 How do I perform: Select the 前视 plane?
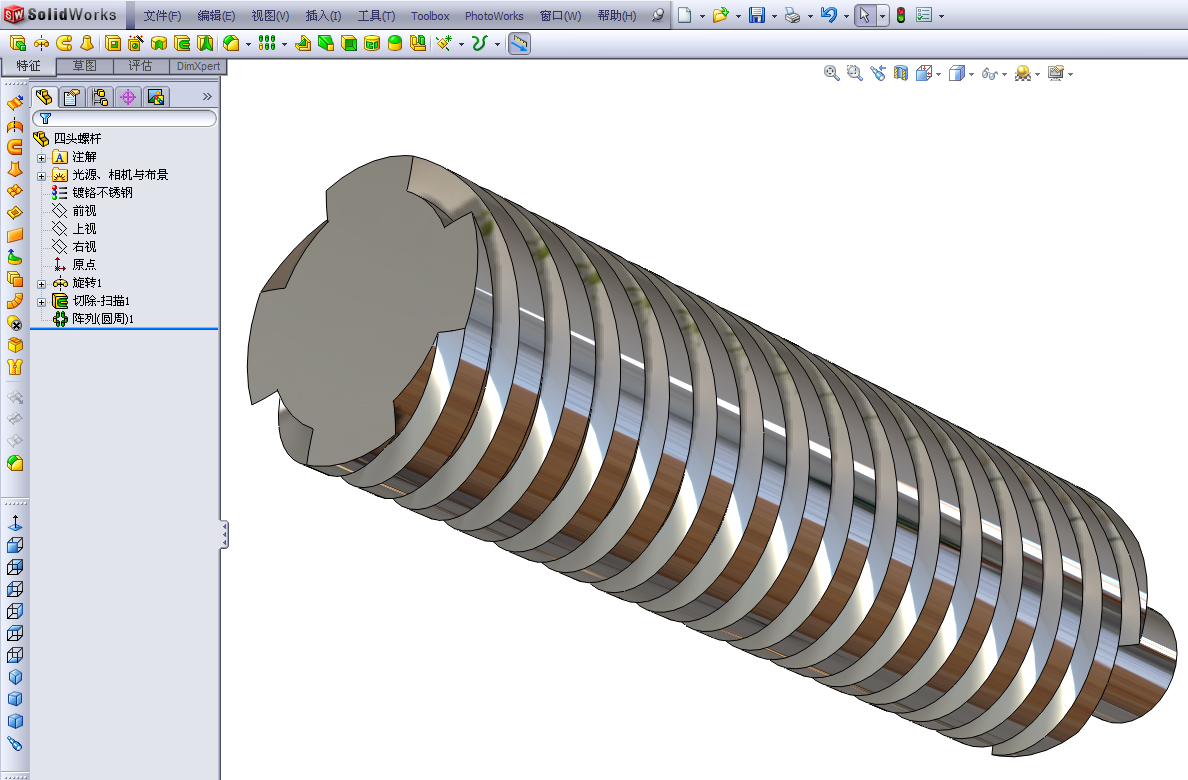pos(84,211)
